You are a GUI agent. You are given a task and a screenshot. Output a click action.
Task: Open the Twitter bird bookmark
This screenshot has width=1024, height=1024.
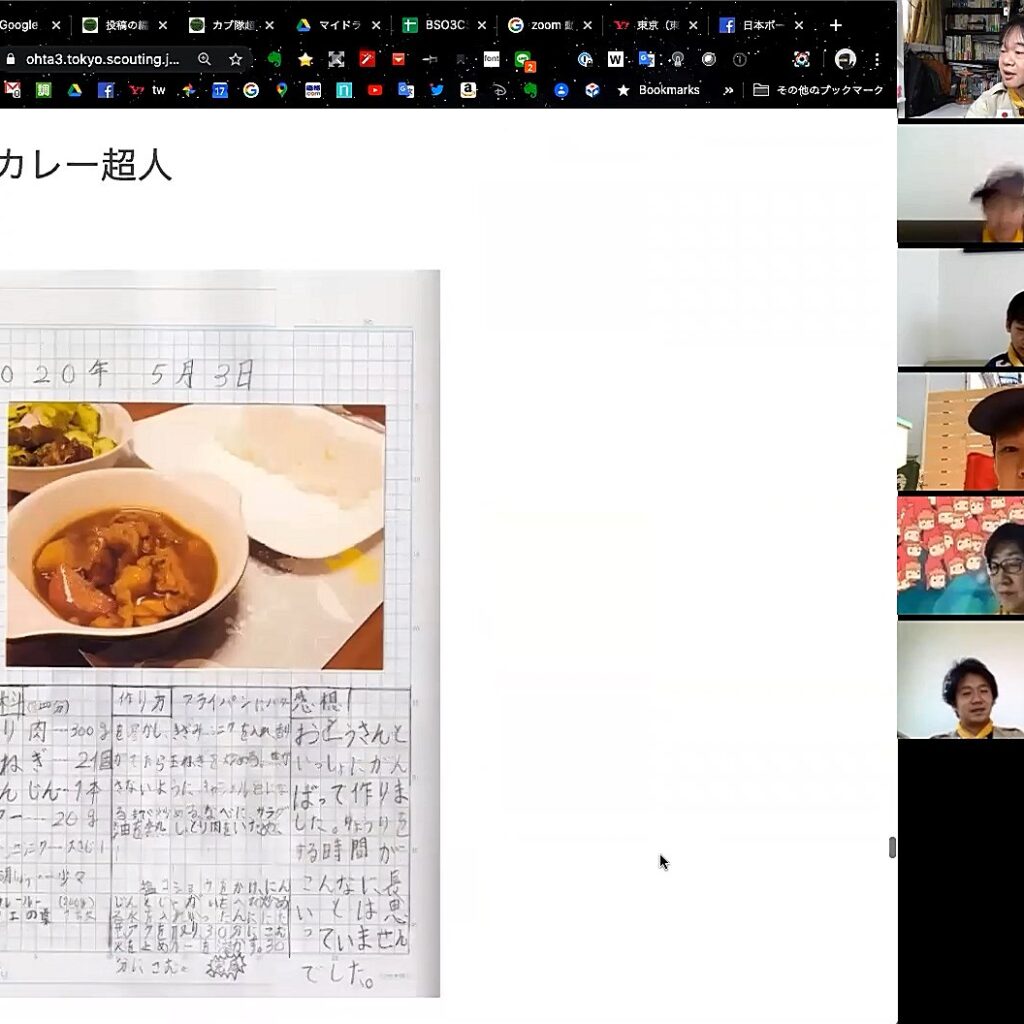pyautogui.click(x=437, y=90)
